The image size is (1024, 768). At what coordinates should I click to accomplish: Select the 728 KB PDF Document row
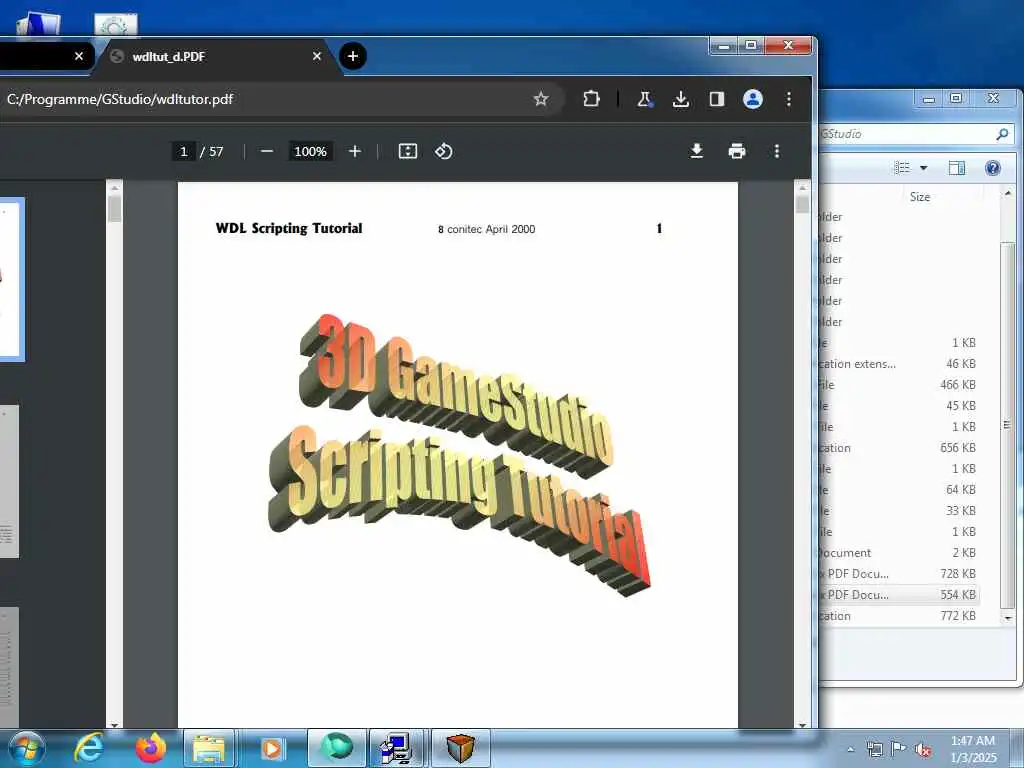[x=899, y=573]
